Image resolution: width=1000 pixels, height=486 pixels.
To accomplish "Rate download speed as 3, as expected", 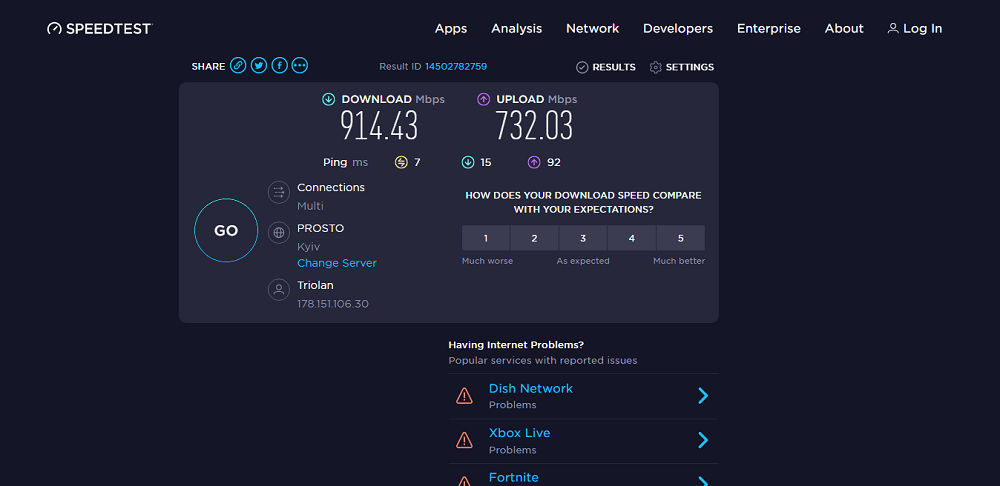I will 583,238.
